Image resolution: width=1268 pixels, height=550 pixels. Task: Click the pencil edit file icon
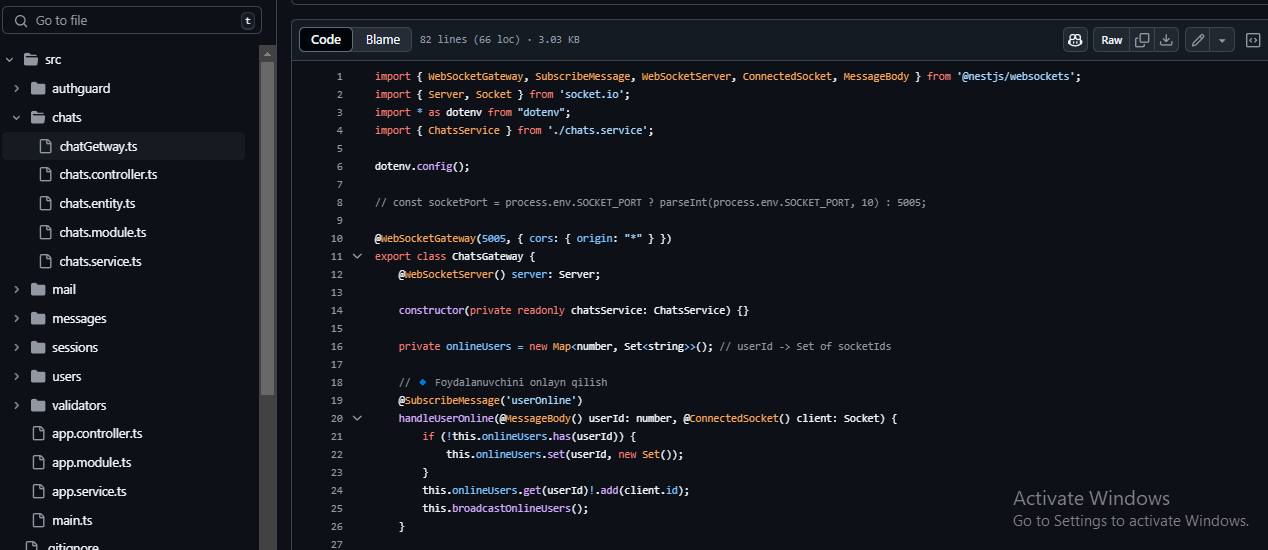tap(1198, 40)
